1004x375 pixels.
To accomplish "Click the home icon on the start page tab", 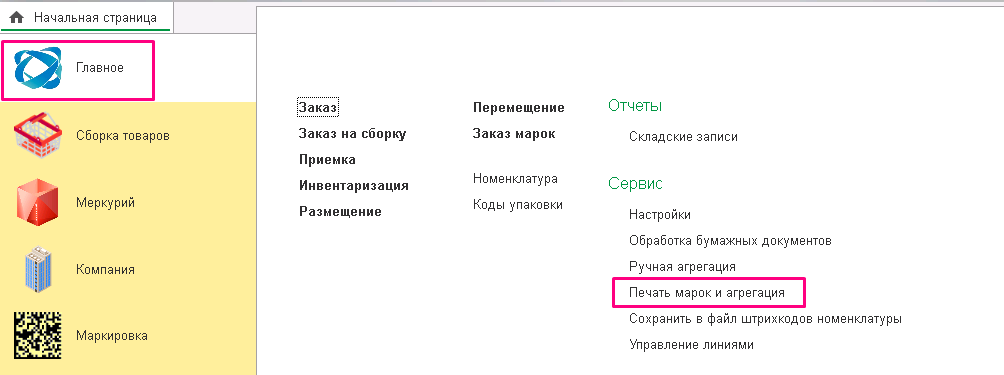I will pyautogui.click(x=17, y=17).
